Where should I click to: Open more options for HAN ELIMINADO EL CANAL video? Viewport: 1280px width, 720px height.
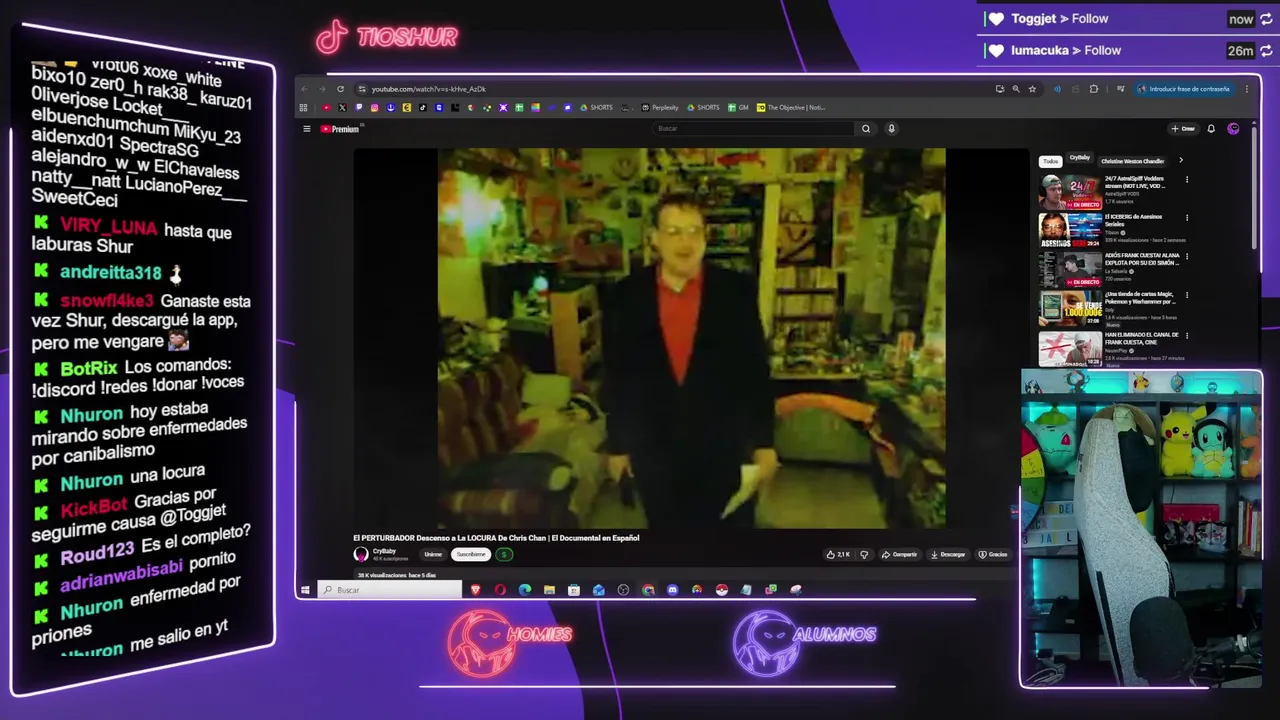point(1187,335)
